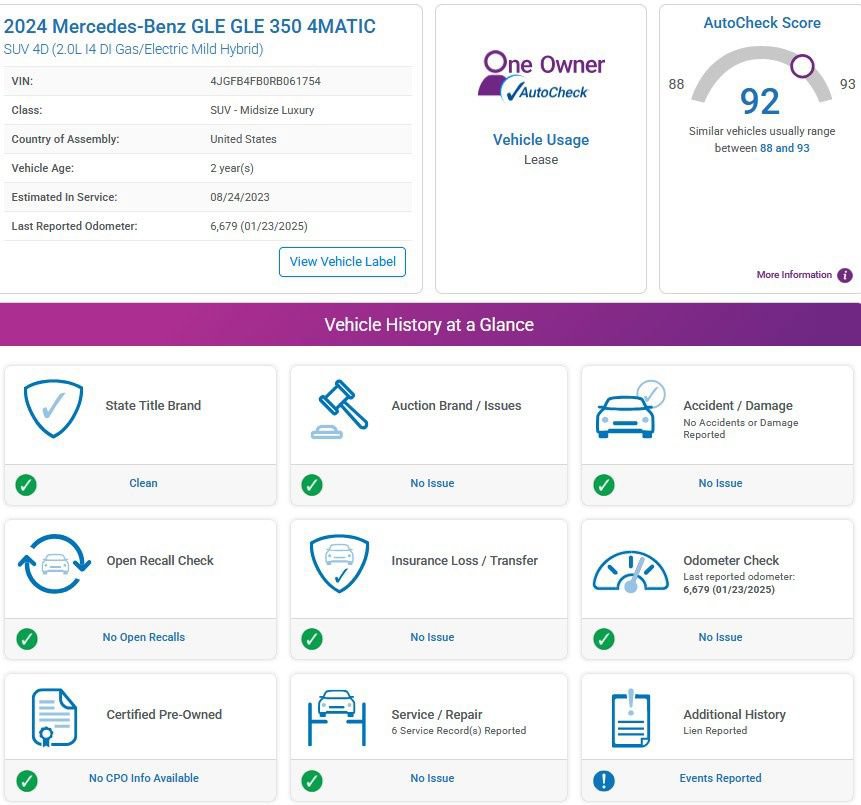Open the No Open Recalls link
861x805 pixels.
(144, 637)
